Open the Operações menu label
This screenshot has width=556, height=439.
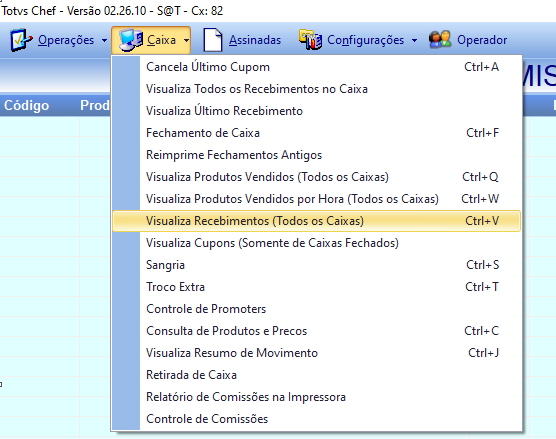66,40
